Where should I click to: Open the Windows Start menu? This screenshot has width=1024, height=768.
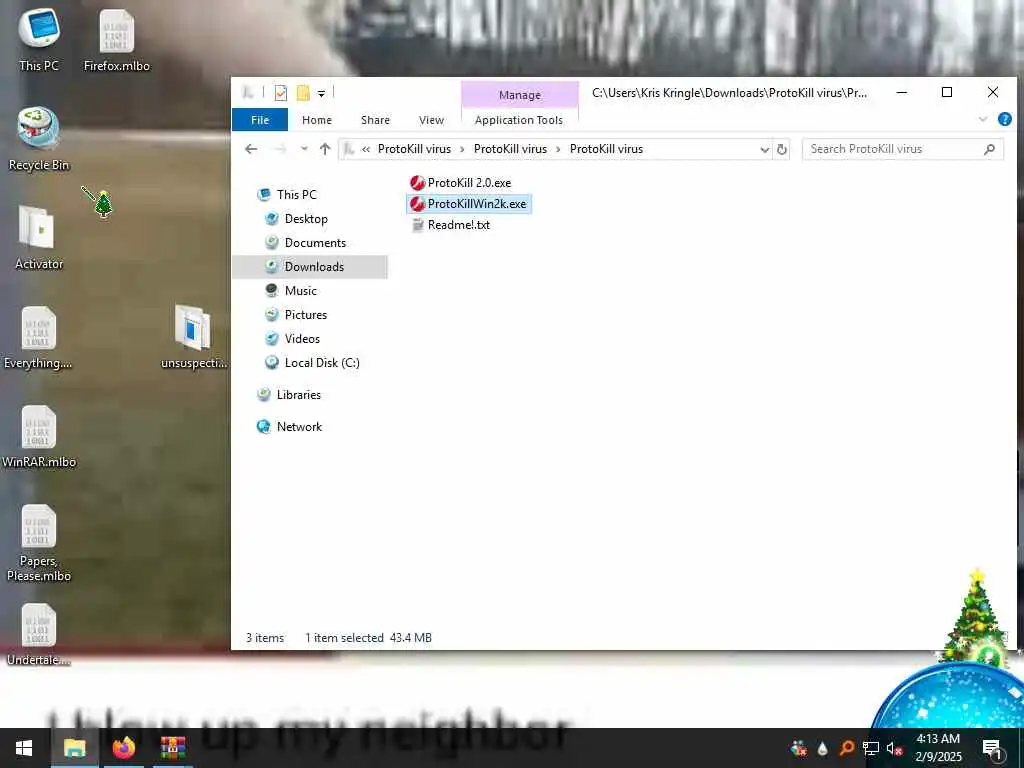tap(24, 748)
